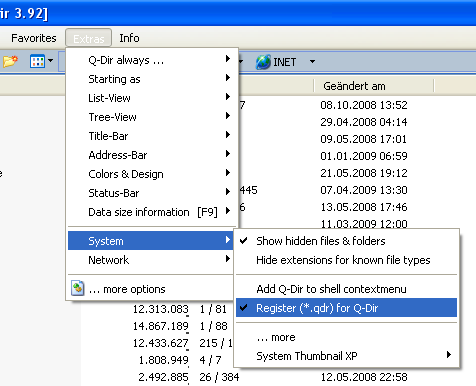Select row dated 09.05.2008 17:01
This screenshot has width=476, height=386.
point(364,139)
